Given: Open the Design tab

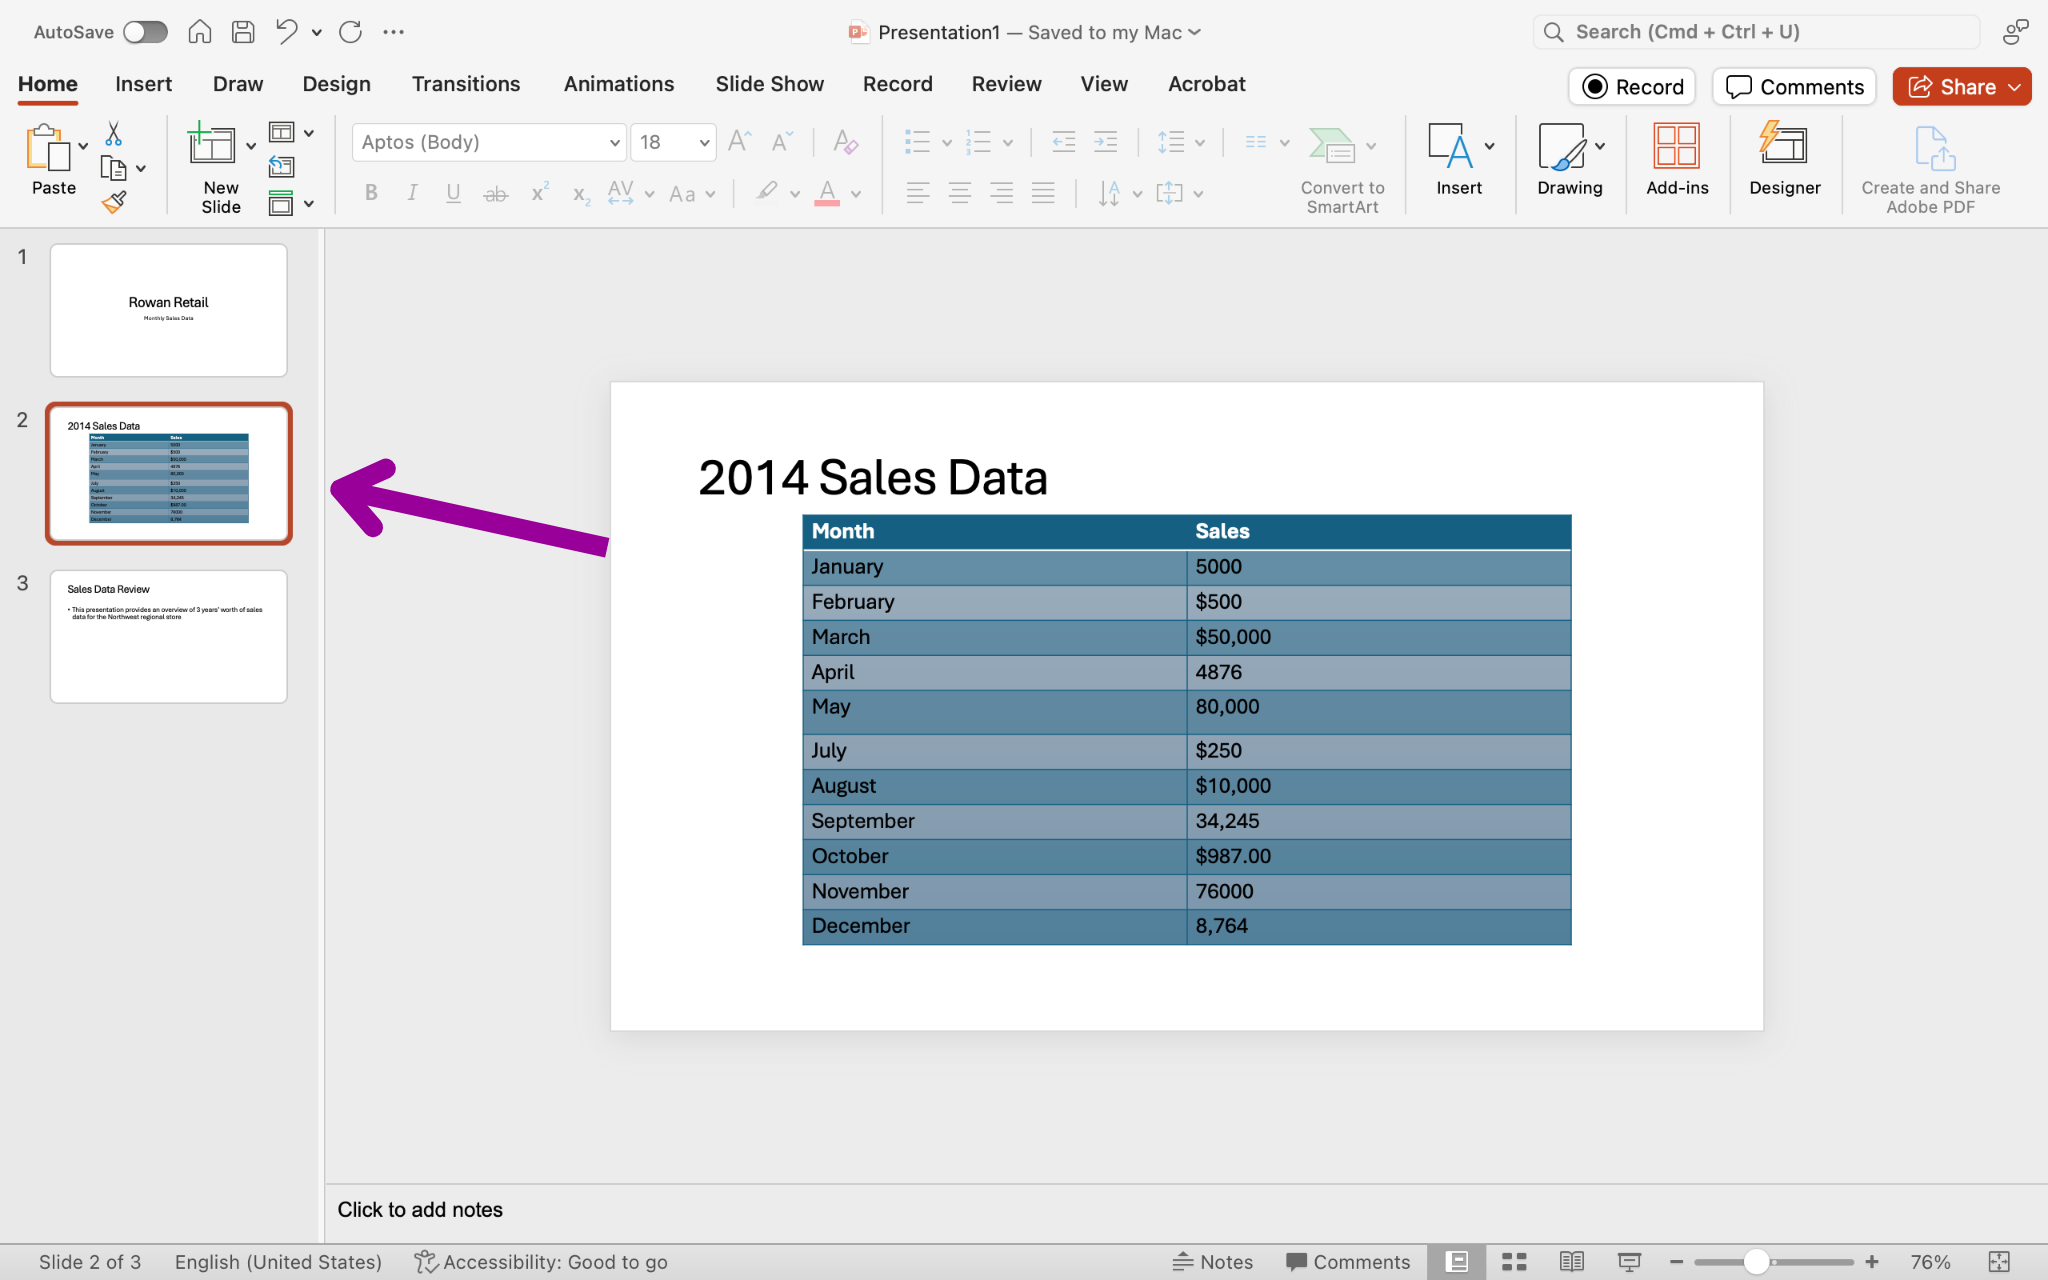Looking at the screenshot, I should pyautogui.click(x=336, y=84).
